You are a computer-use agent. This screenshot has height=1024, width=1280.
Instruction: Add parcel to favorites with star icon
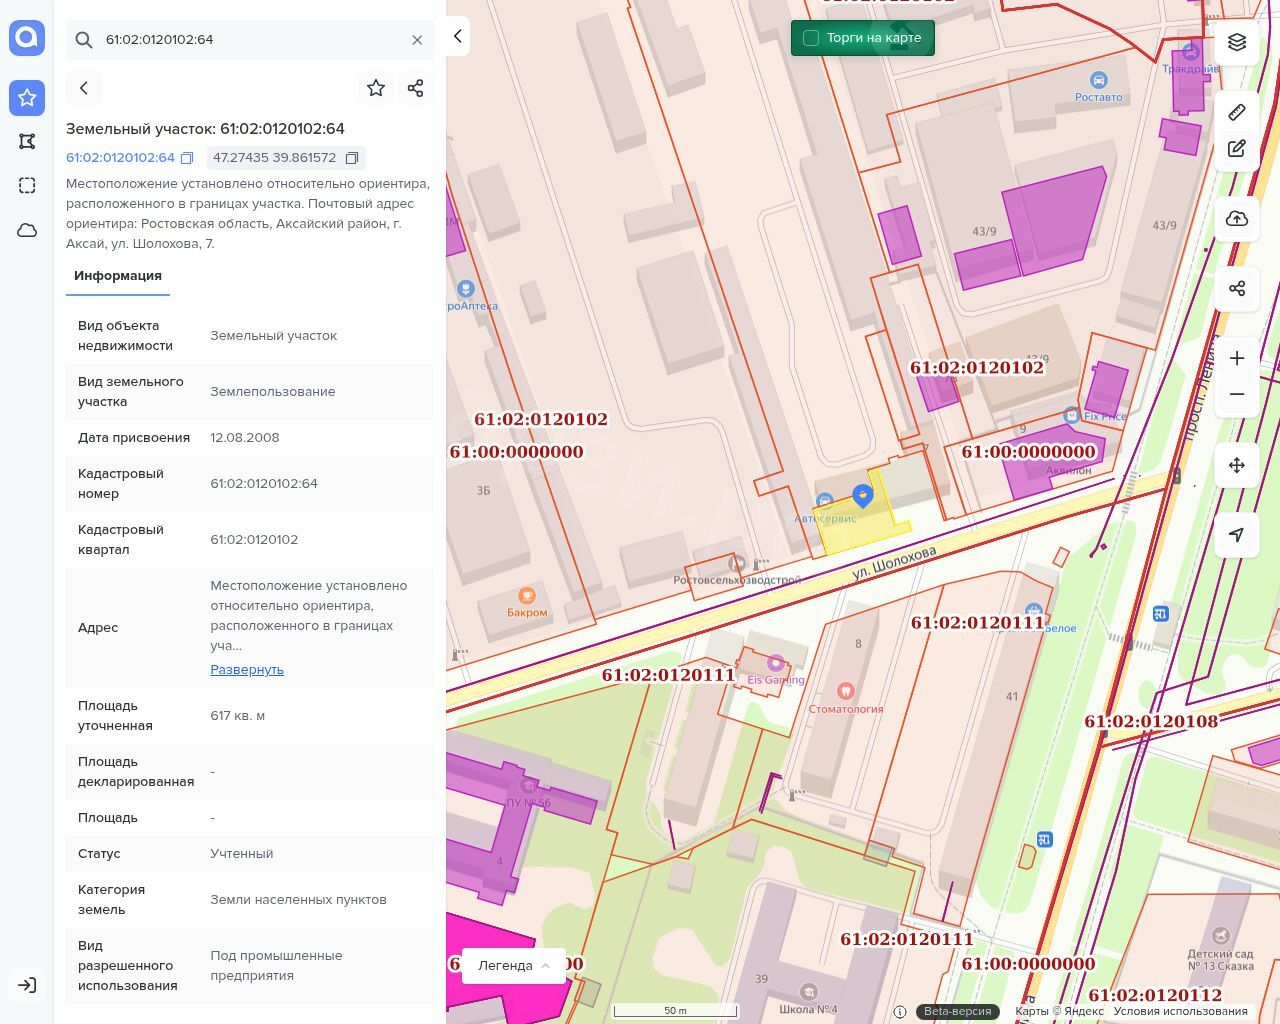[376, 88]
